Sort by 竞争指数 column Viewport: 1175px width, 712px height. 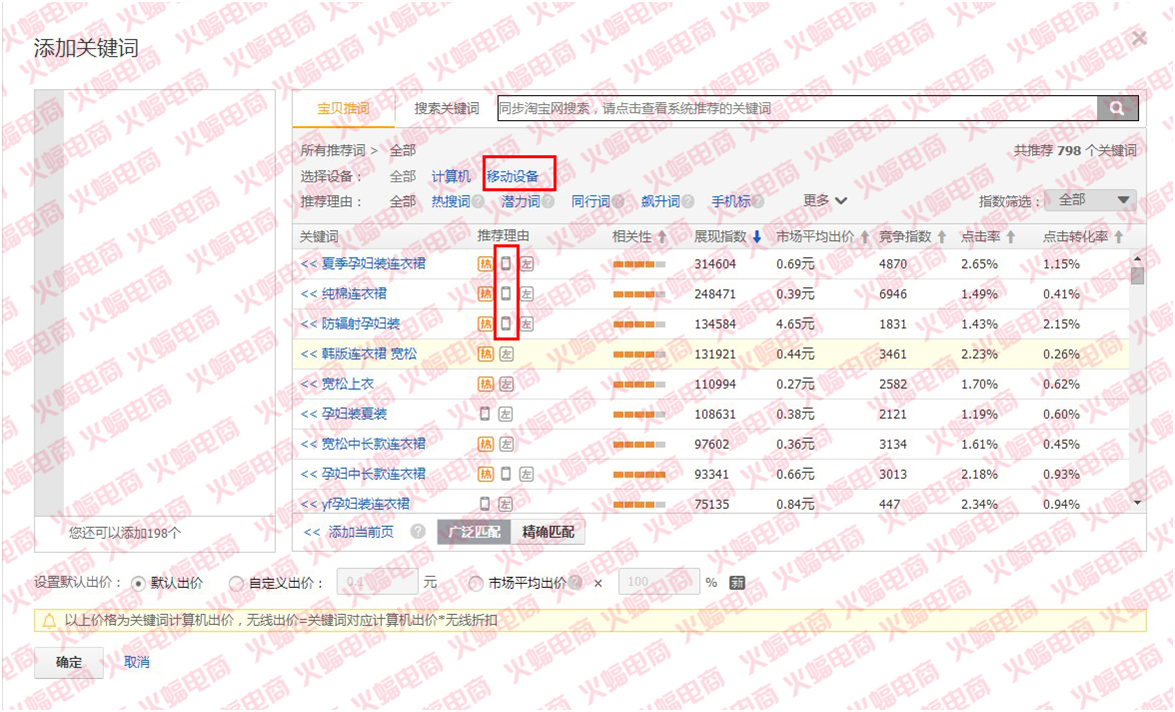tap(912, 237)
